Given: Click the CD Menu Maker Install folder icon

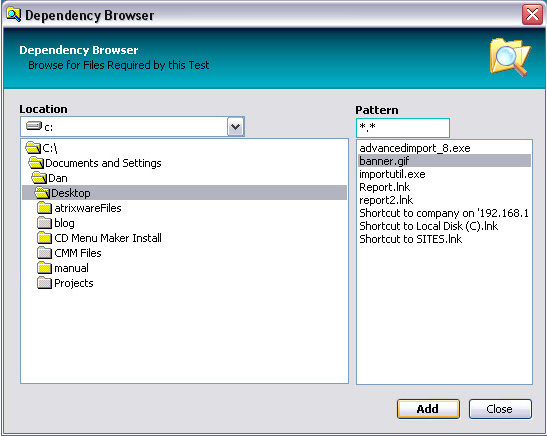Looking at the screenshot, I should click(44, 238).
